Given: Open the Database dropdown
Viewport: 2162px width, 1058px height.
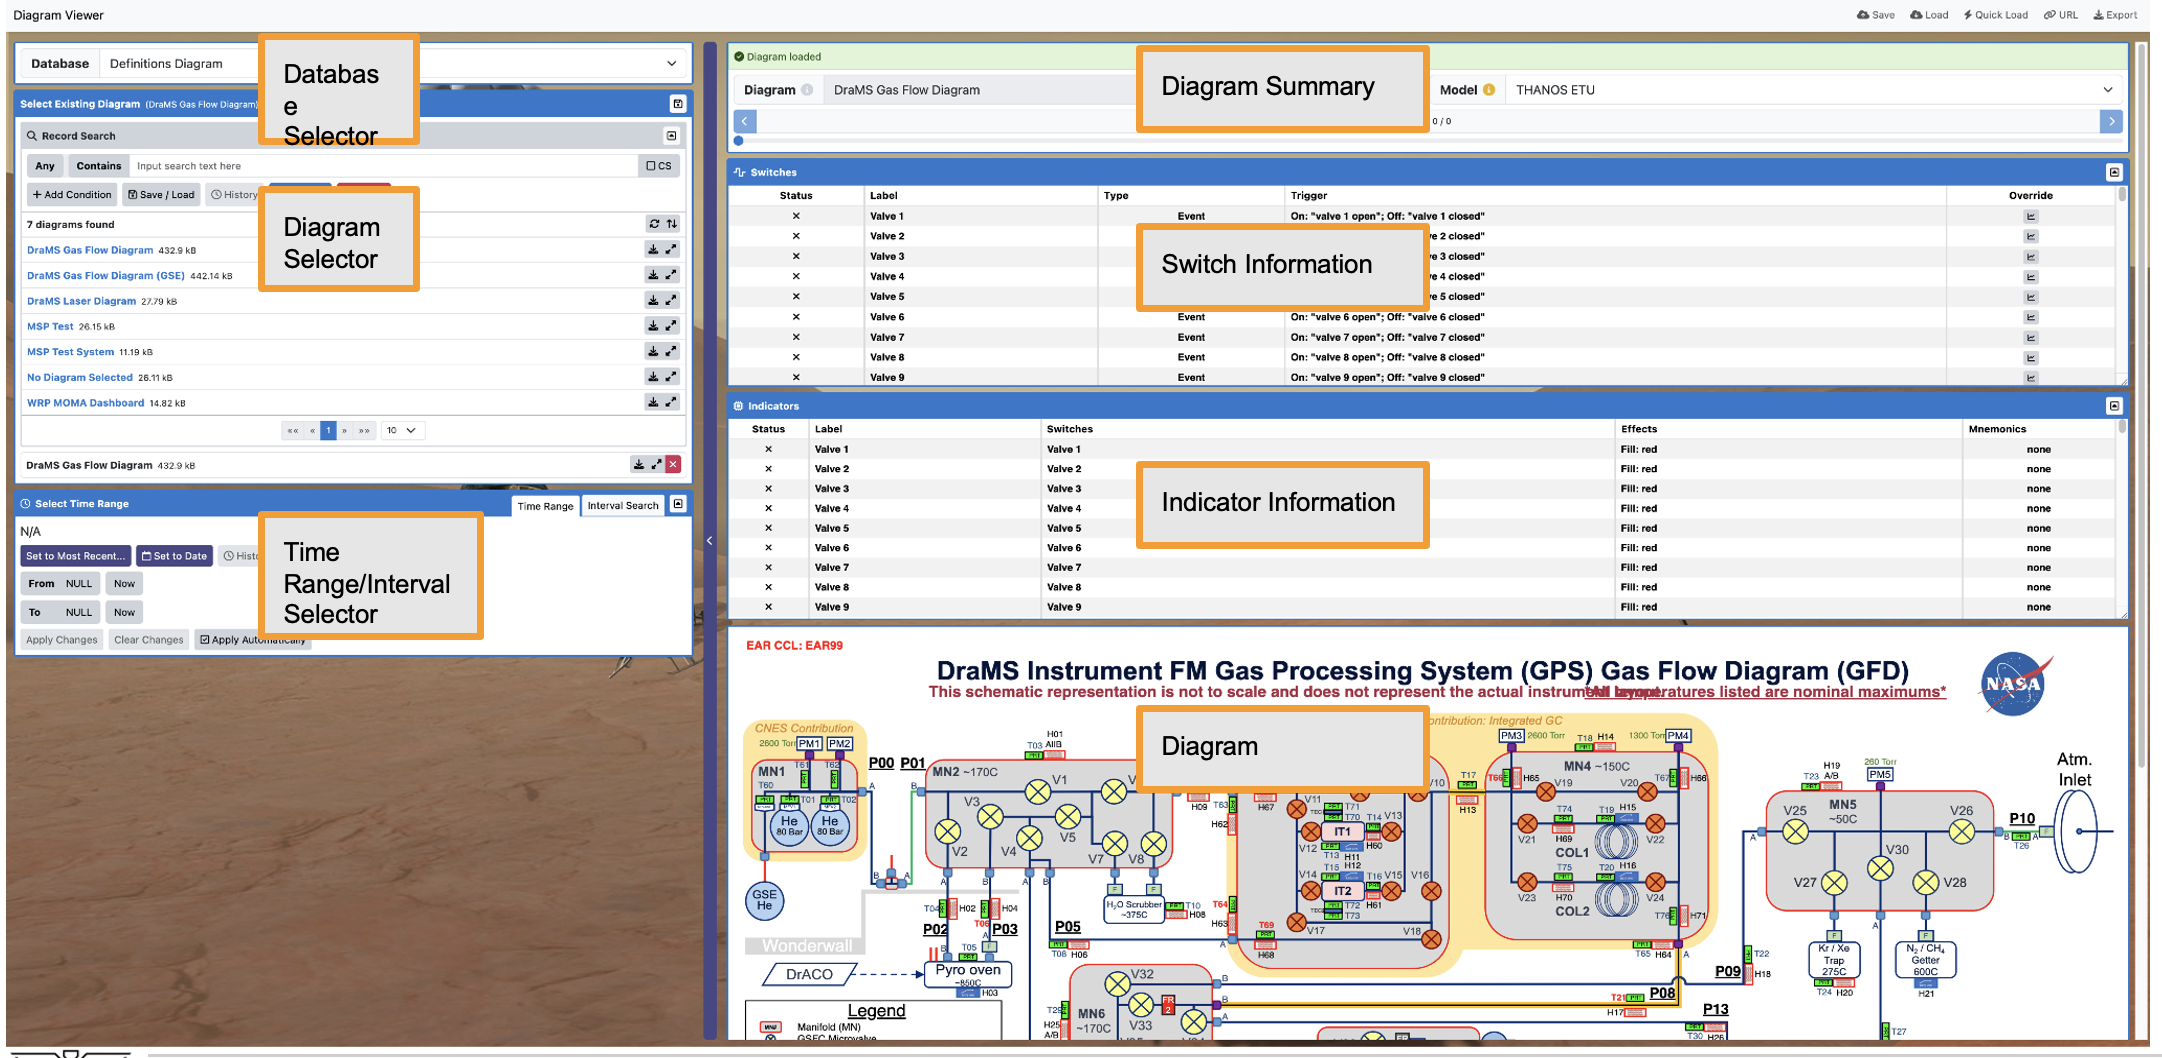Looking at the screenshot, I should tap(671, 64).
